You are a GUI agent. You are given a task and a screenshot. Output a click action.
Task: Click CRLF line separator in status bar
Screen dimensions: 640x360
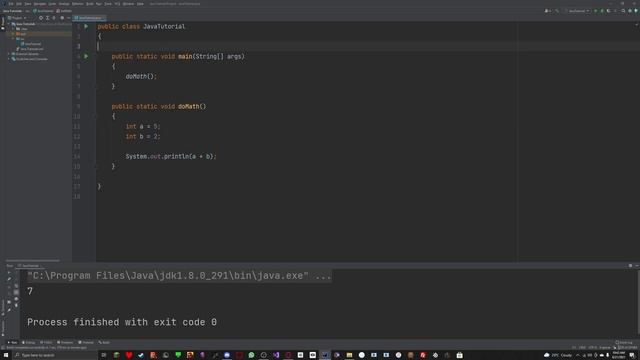click(x=582, y=347)
